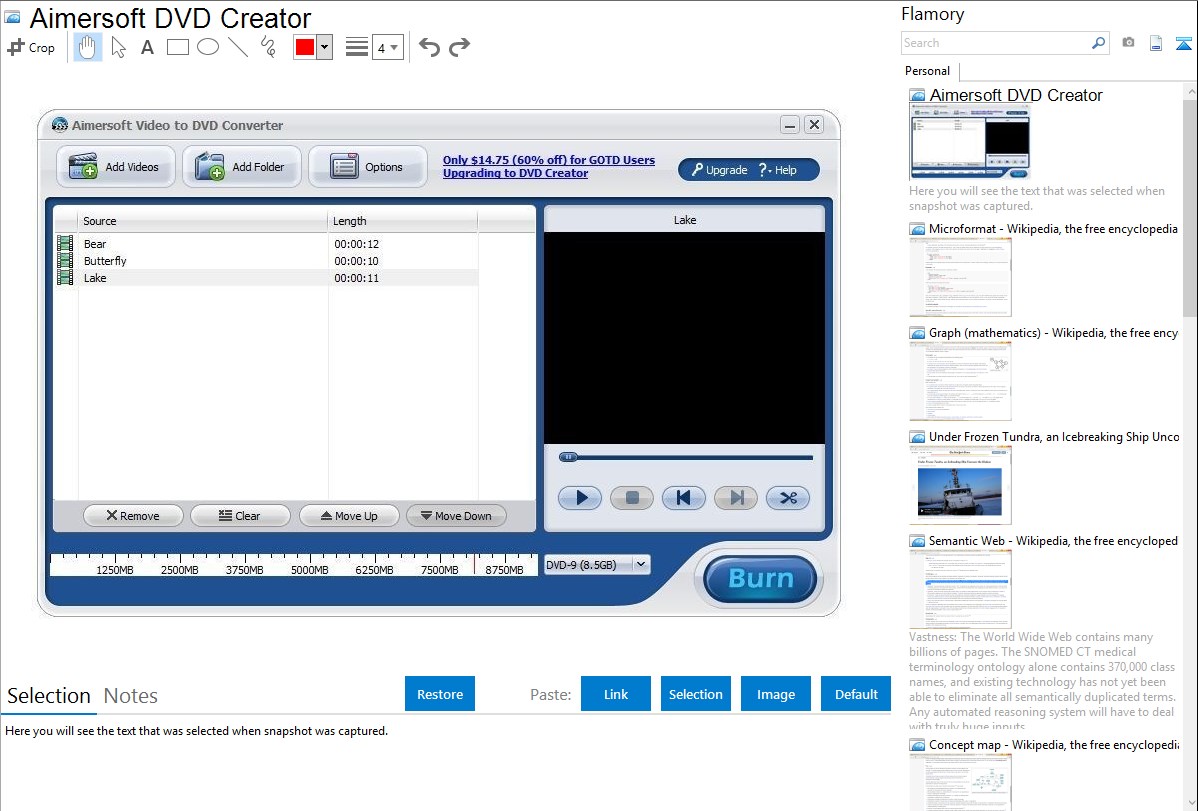Paste as Image
The height and width of the screenshot is (811, 1198).
click(x=776, y=694)
